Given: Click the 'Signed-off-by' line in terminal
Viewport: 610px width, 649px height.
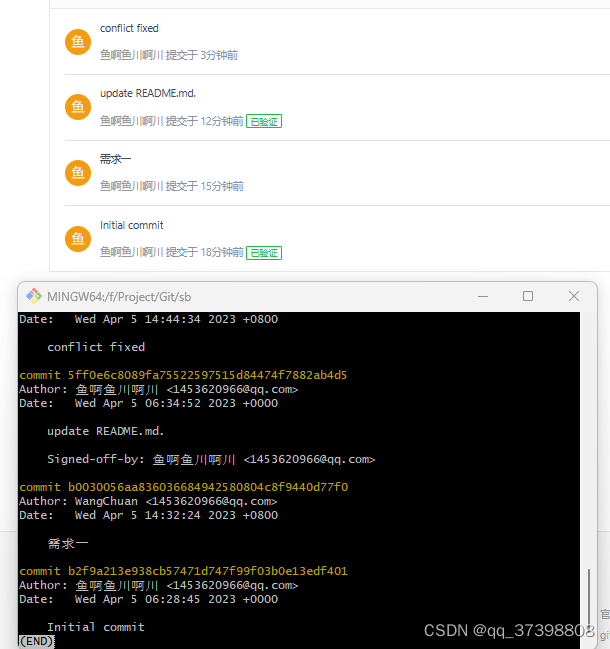Looking at the screenshot, I should [x=211, y=459].
